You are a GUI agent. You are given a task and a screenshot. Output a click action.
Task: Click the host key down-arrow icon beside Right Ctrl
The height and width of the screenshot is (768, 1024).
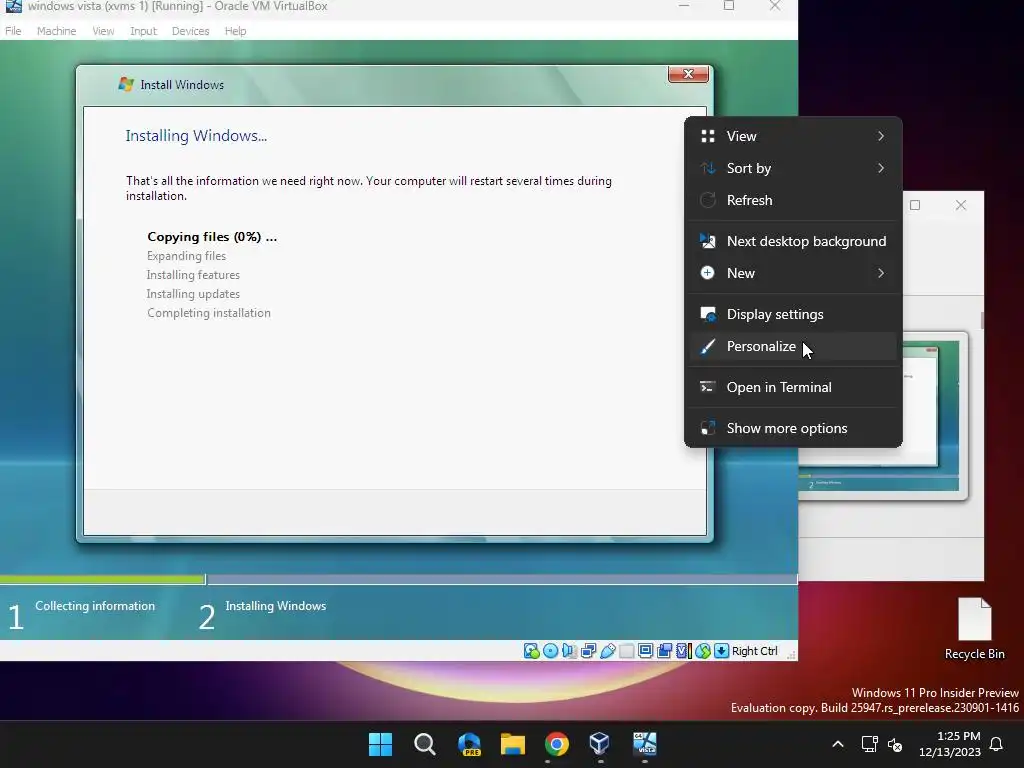[721, 650]
